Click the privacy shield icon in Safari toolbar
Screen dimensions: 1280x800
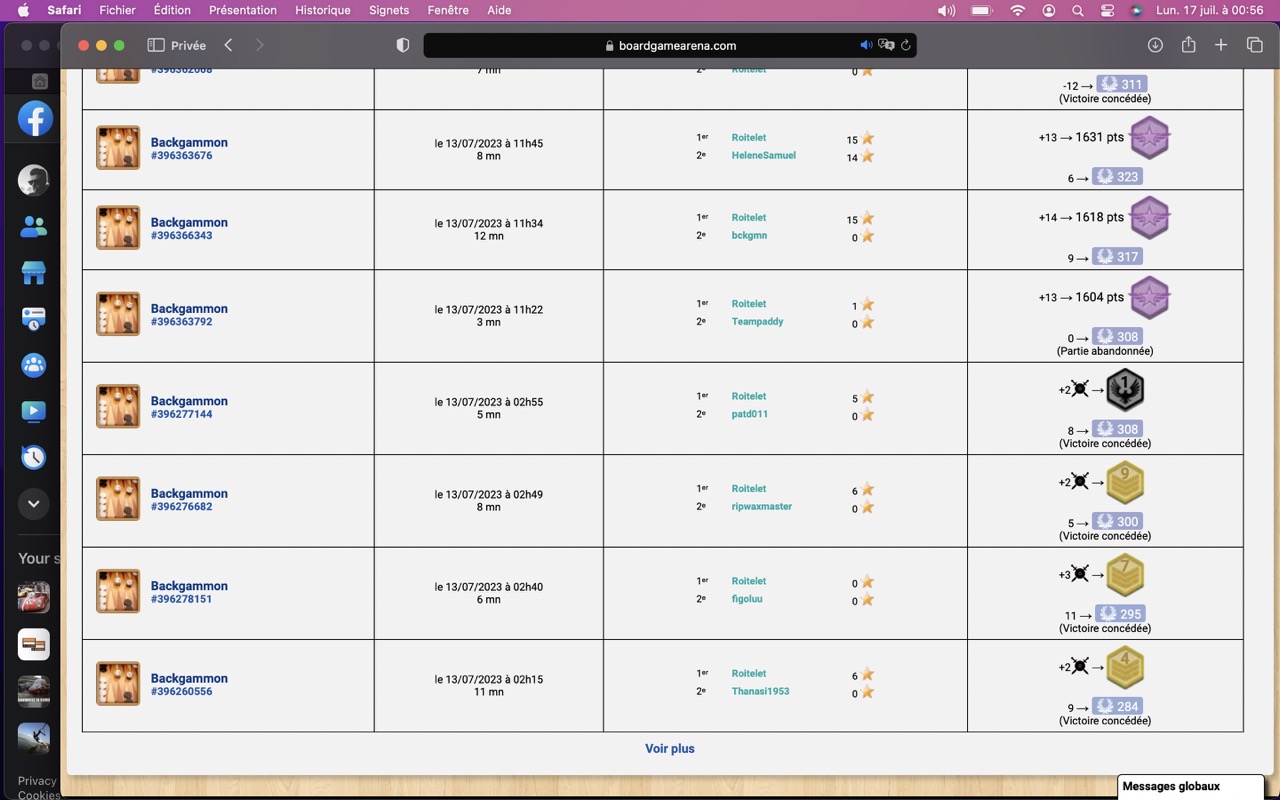click(403, 45)
